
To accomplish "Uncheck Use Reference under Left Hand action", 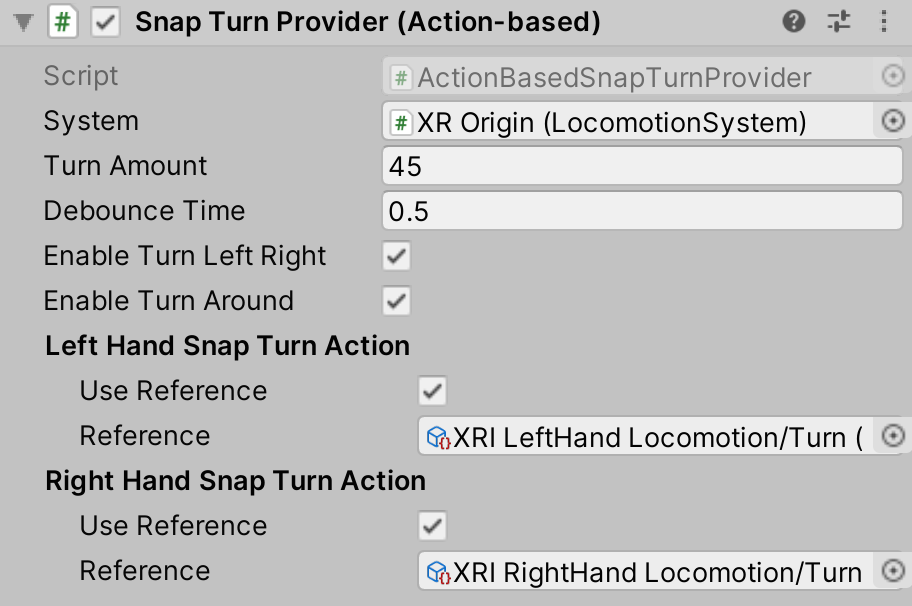I will click(x=433, y=391).
